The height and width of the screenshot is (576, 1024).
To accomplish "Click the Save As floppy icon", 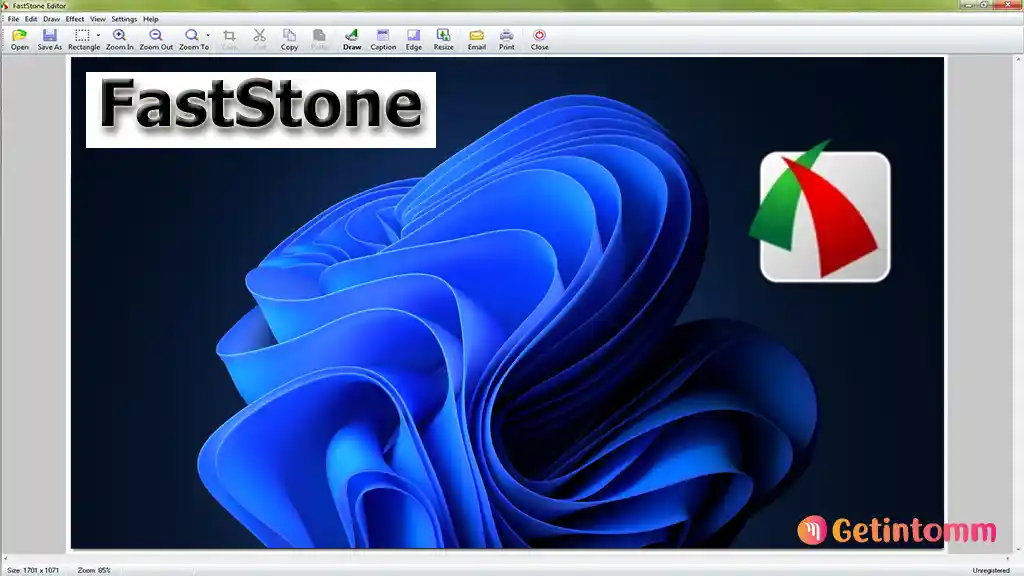I will 50,35.
